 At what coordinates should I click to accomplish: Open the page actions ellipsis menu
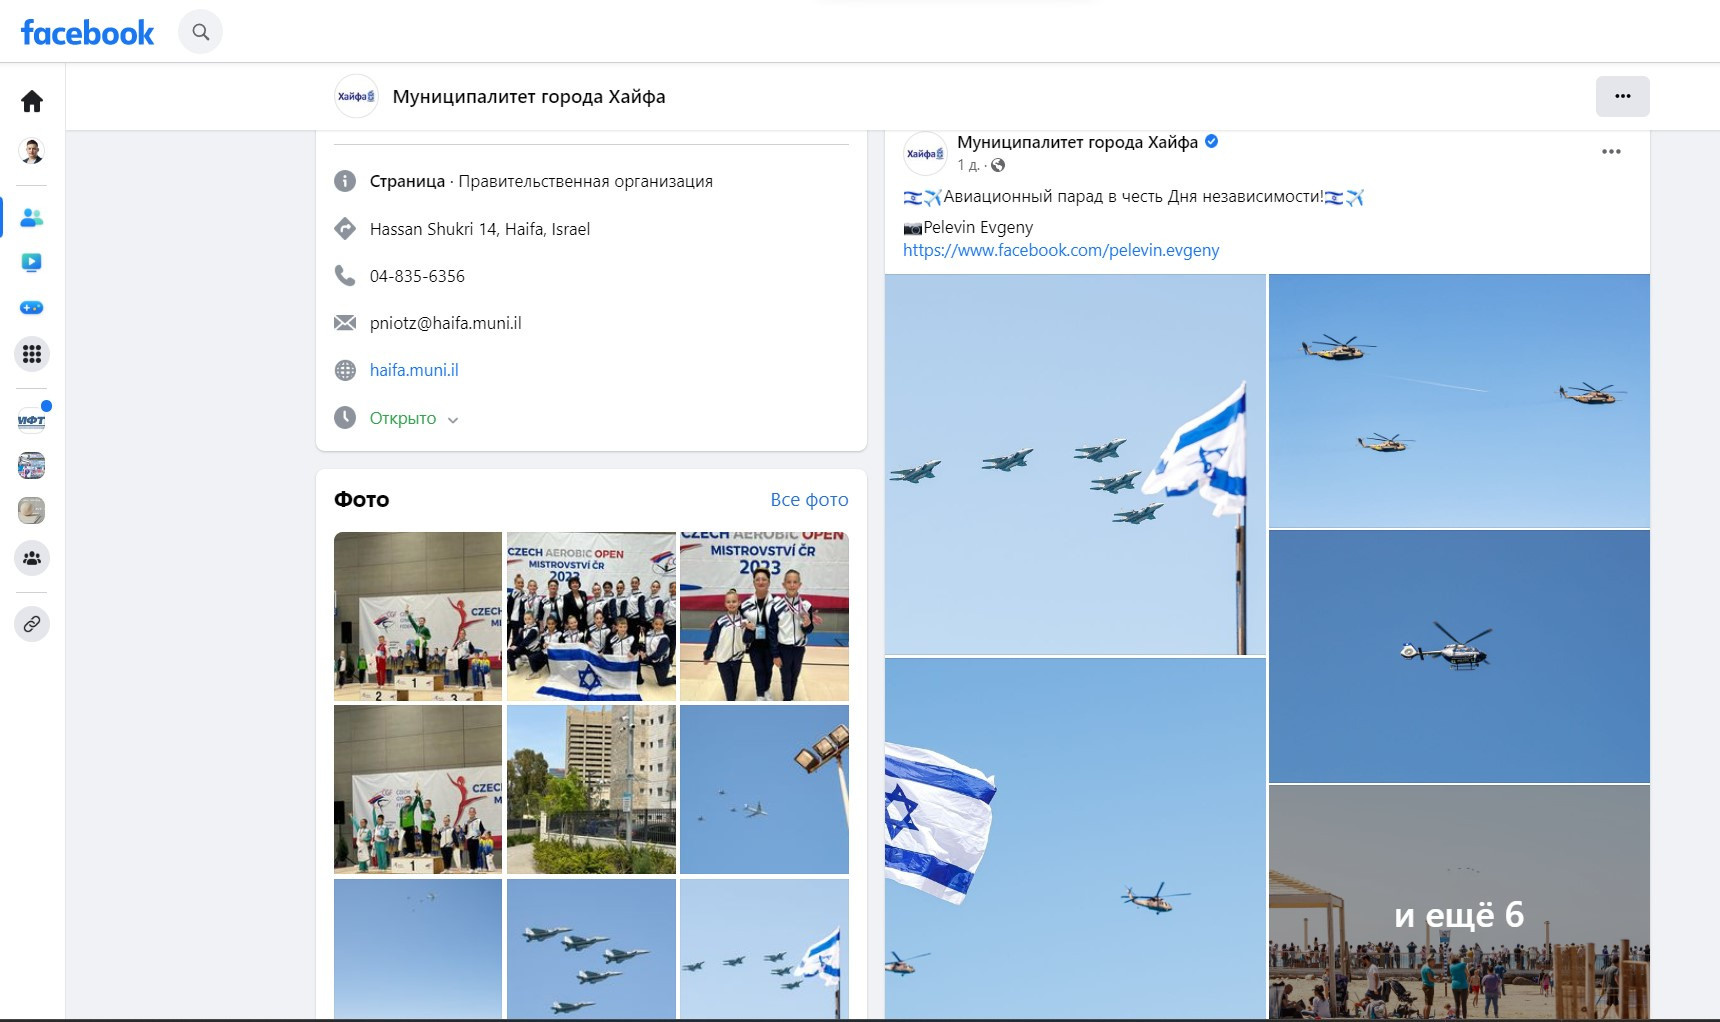[x=1623, y=96]
